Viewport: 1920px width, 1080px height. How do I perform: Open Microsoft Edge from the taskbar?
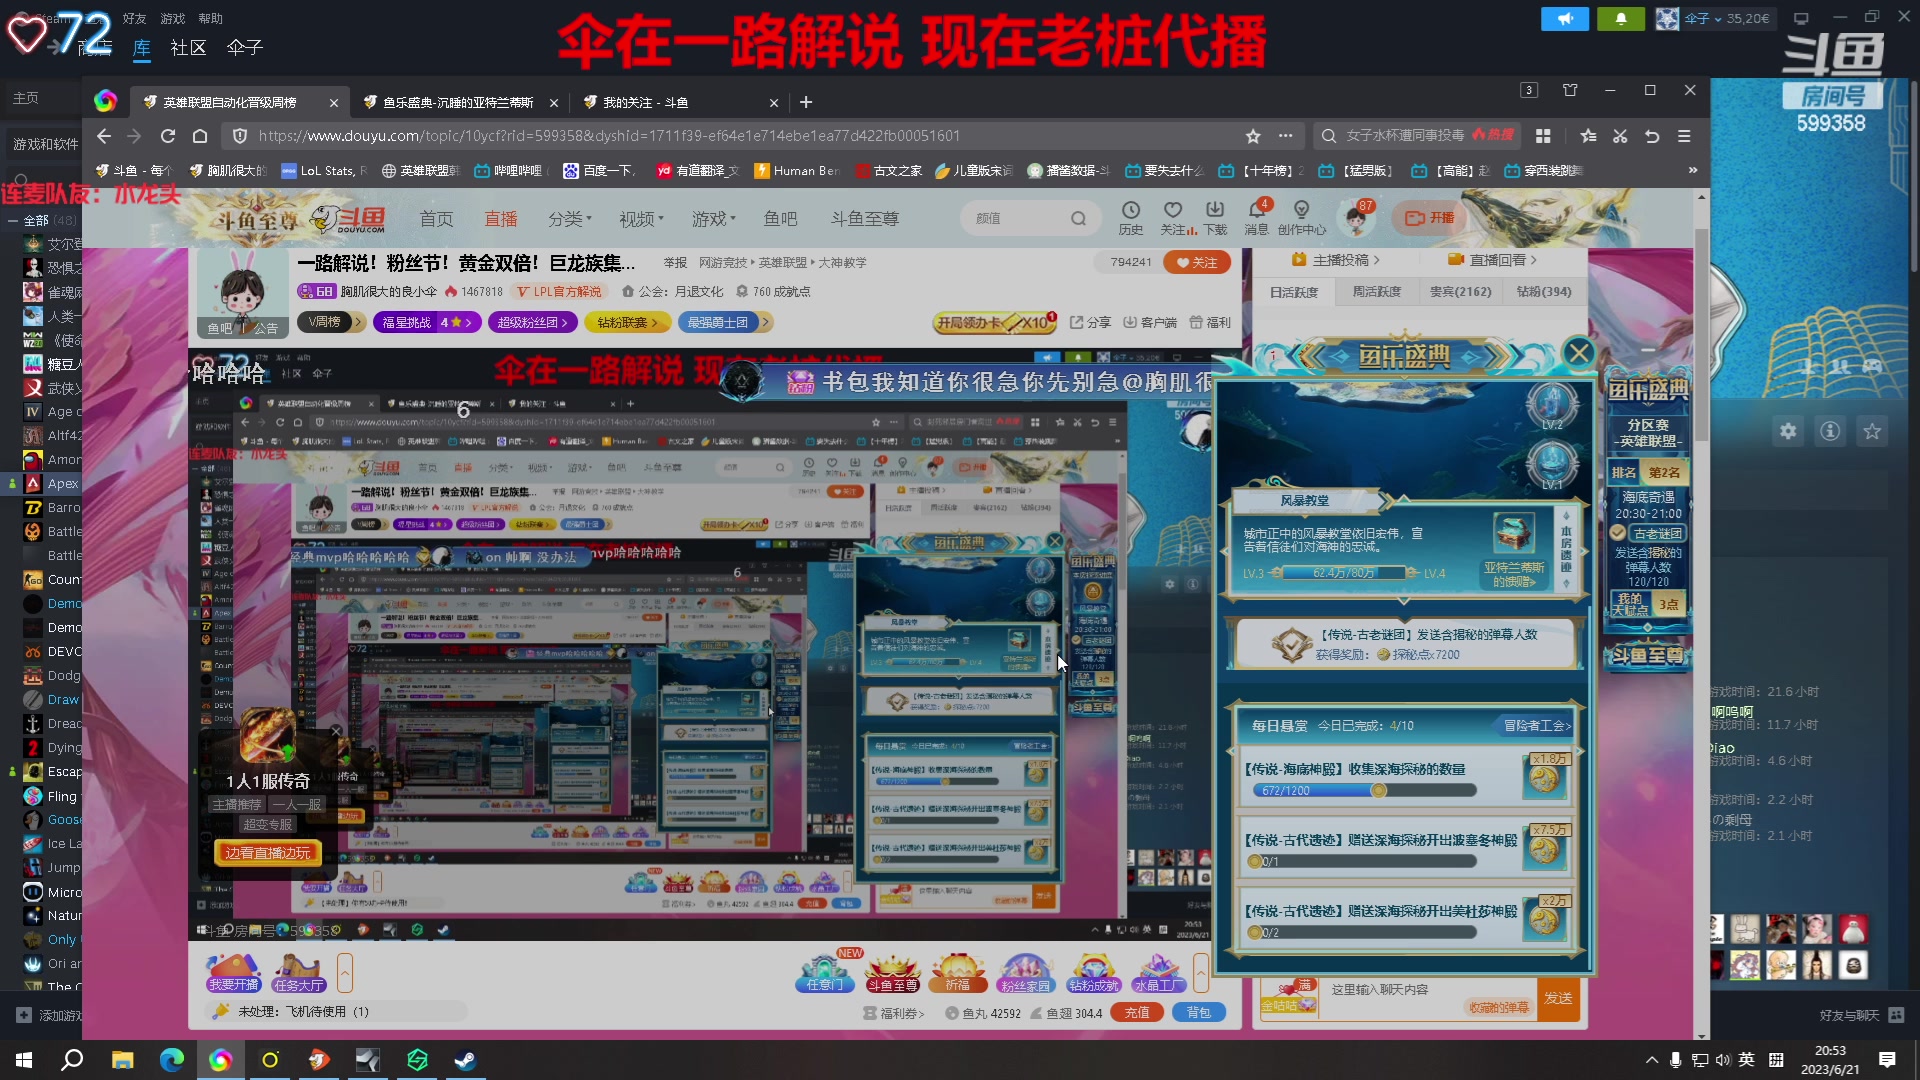(171, 1060)
